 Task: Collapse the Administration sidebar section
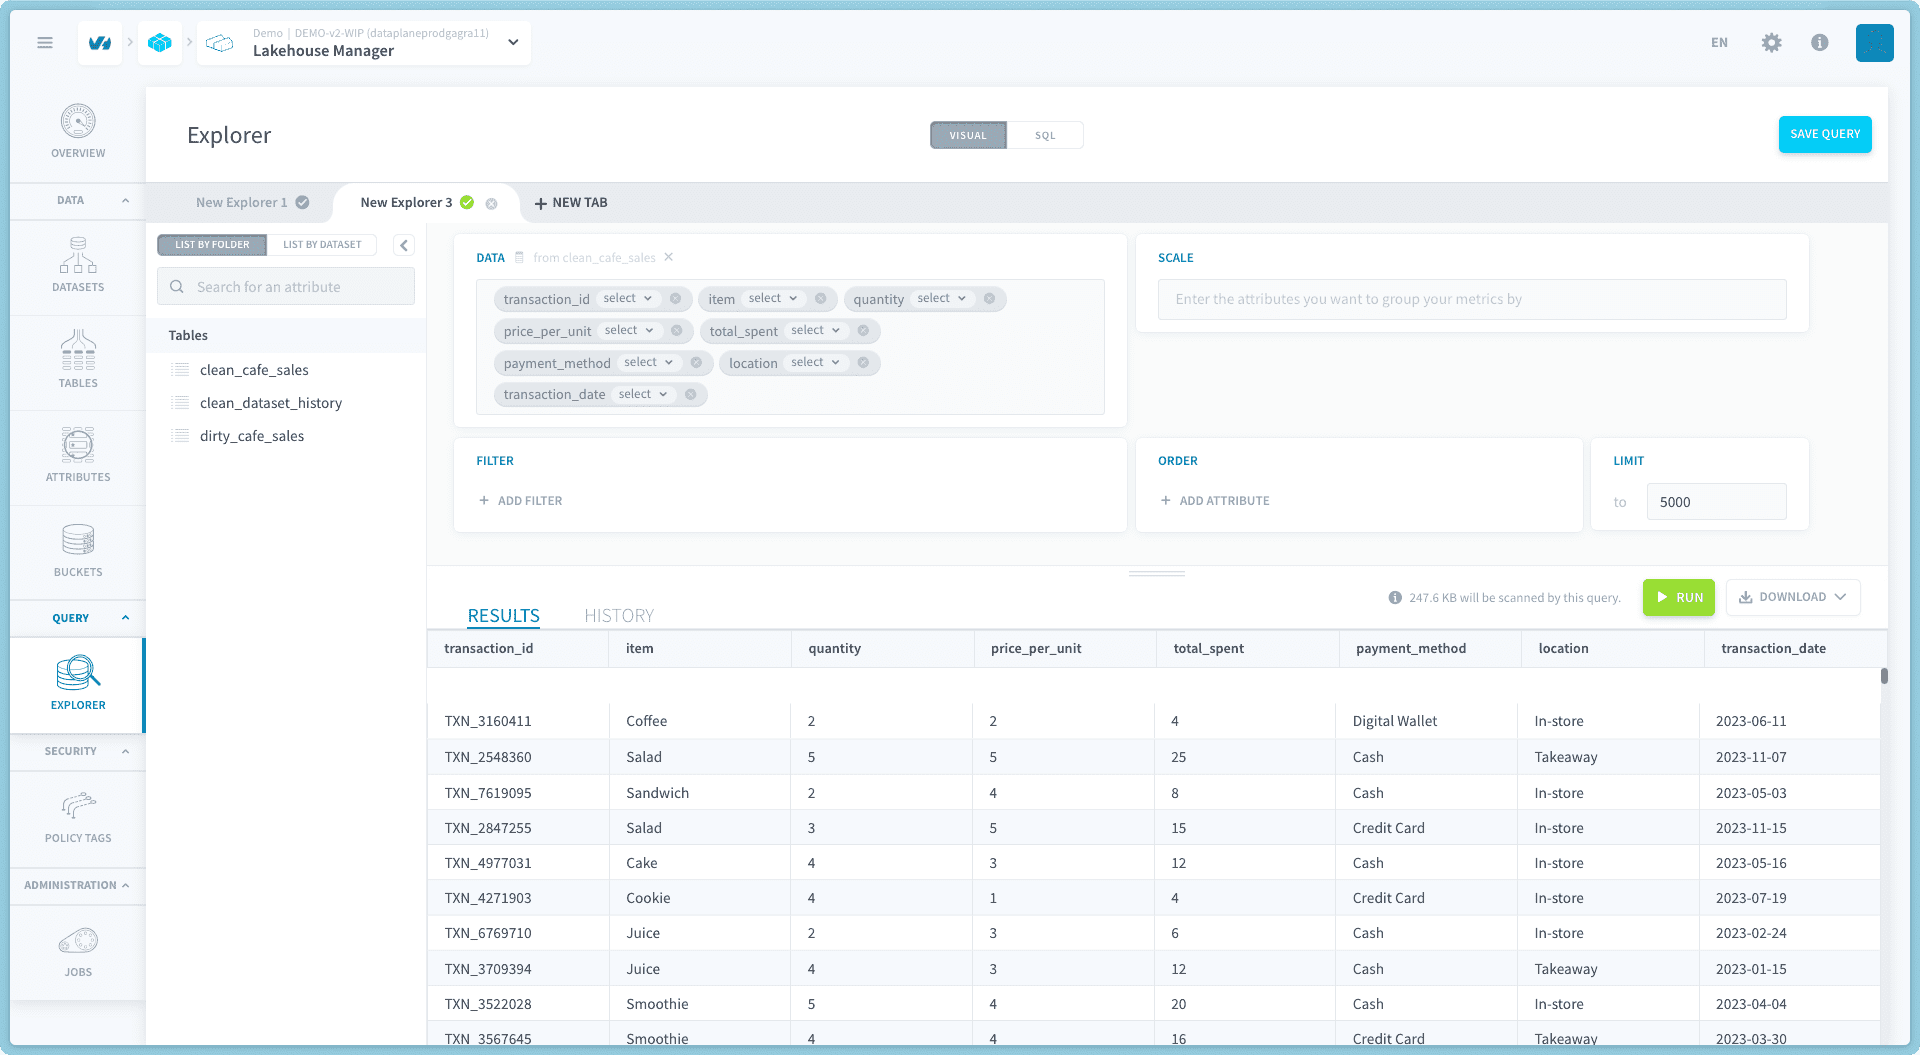[x=125, y=885]
